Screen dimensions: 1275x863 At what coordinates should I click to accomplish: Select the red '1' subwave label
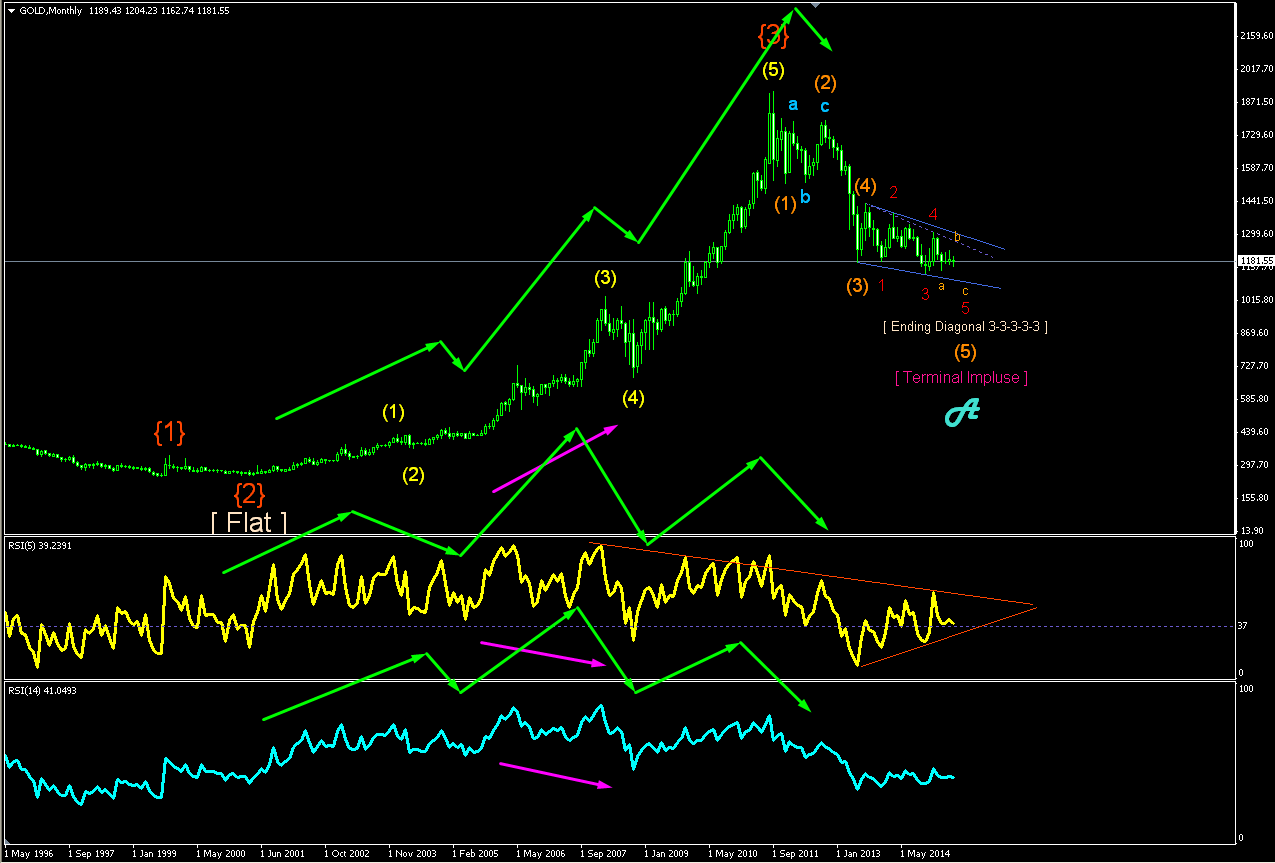(882, 286)
